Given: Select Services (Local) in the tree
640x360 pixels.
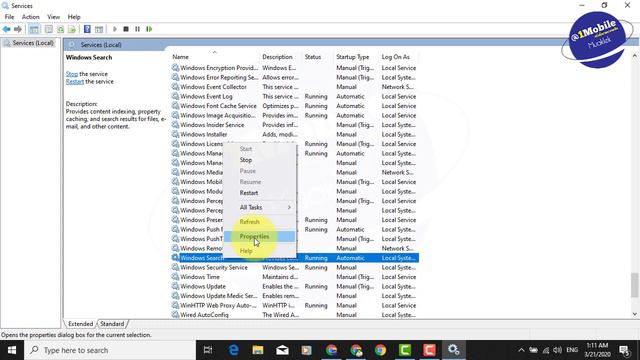Looking at the screenshot, I should [33, 43].
